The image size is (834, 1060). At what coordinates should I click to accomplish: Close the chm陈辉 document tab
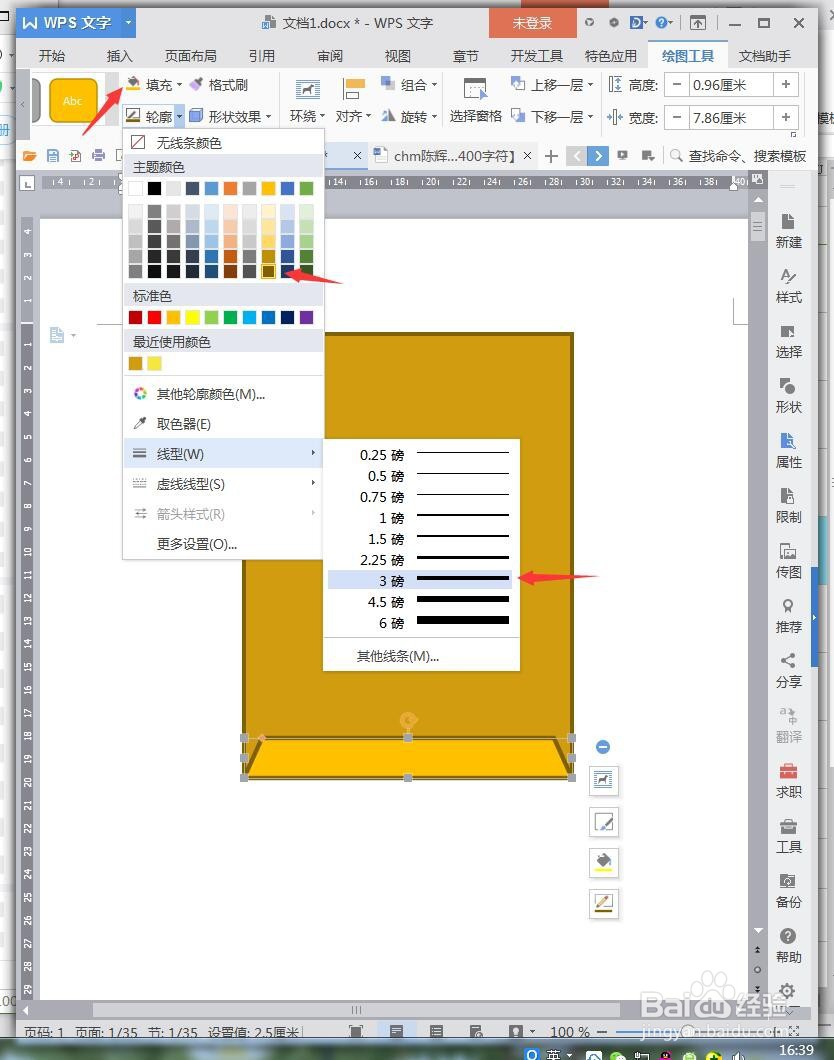tap(527, 156)
